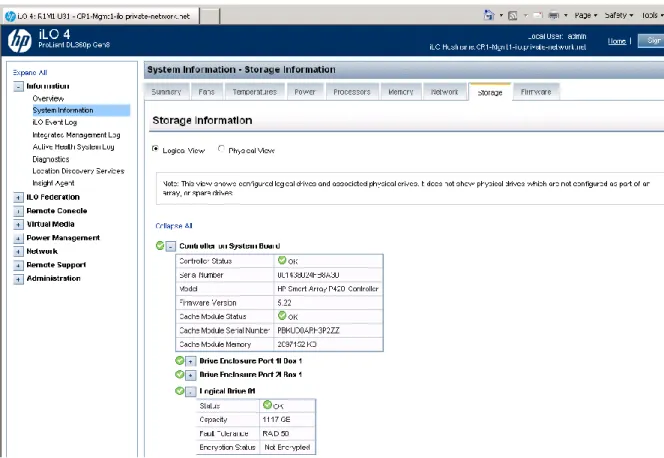Expand the Remote Console section

[18, 211]
